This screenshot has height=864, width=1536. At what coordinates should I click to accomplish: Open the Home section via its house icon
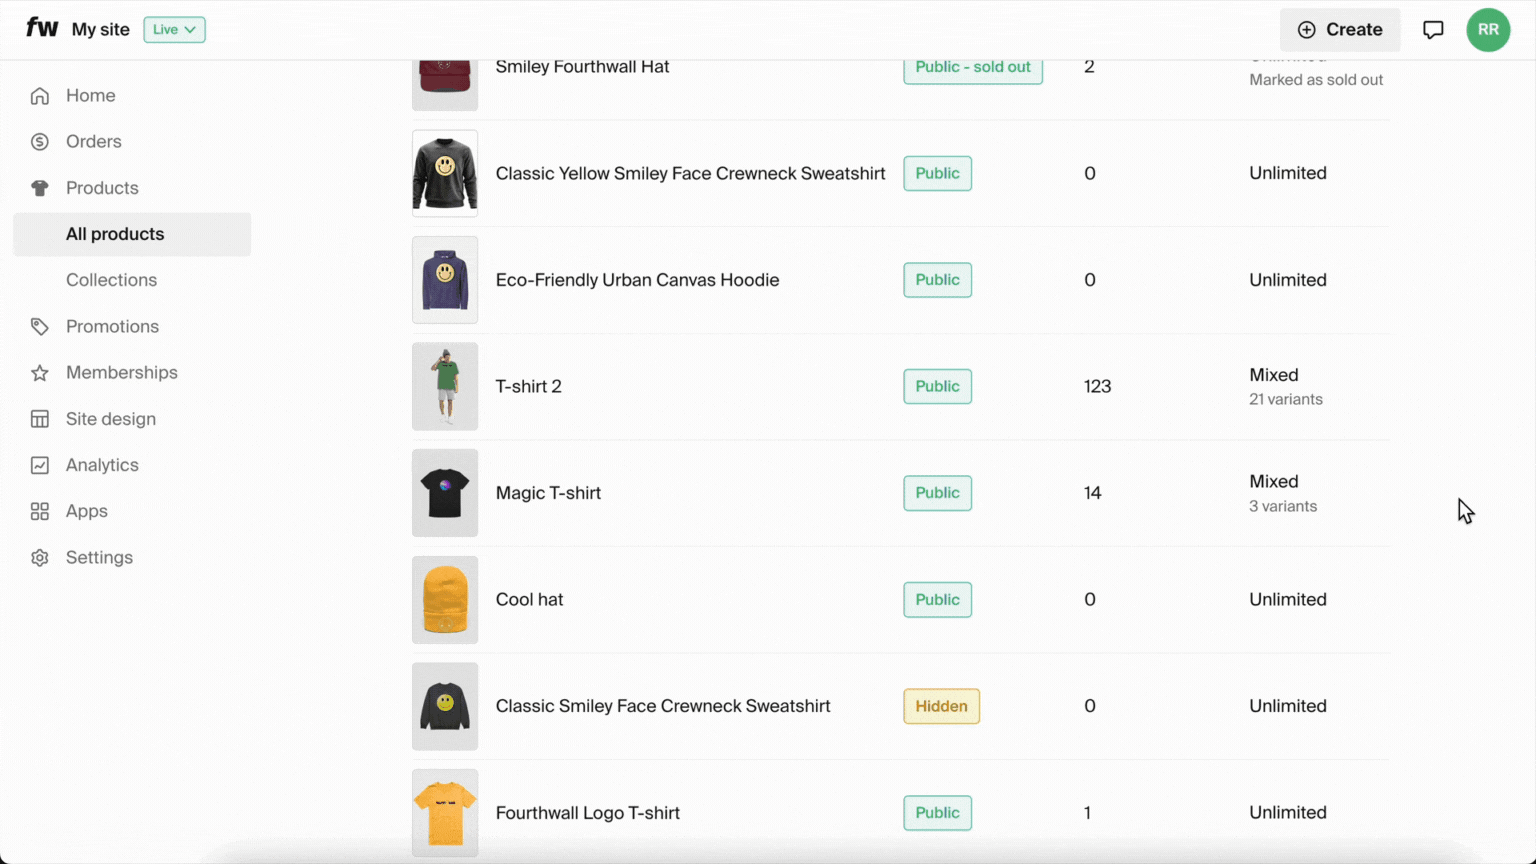[x=39, y=95]
